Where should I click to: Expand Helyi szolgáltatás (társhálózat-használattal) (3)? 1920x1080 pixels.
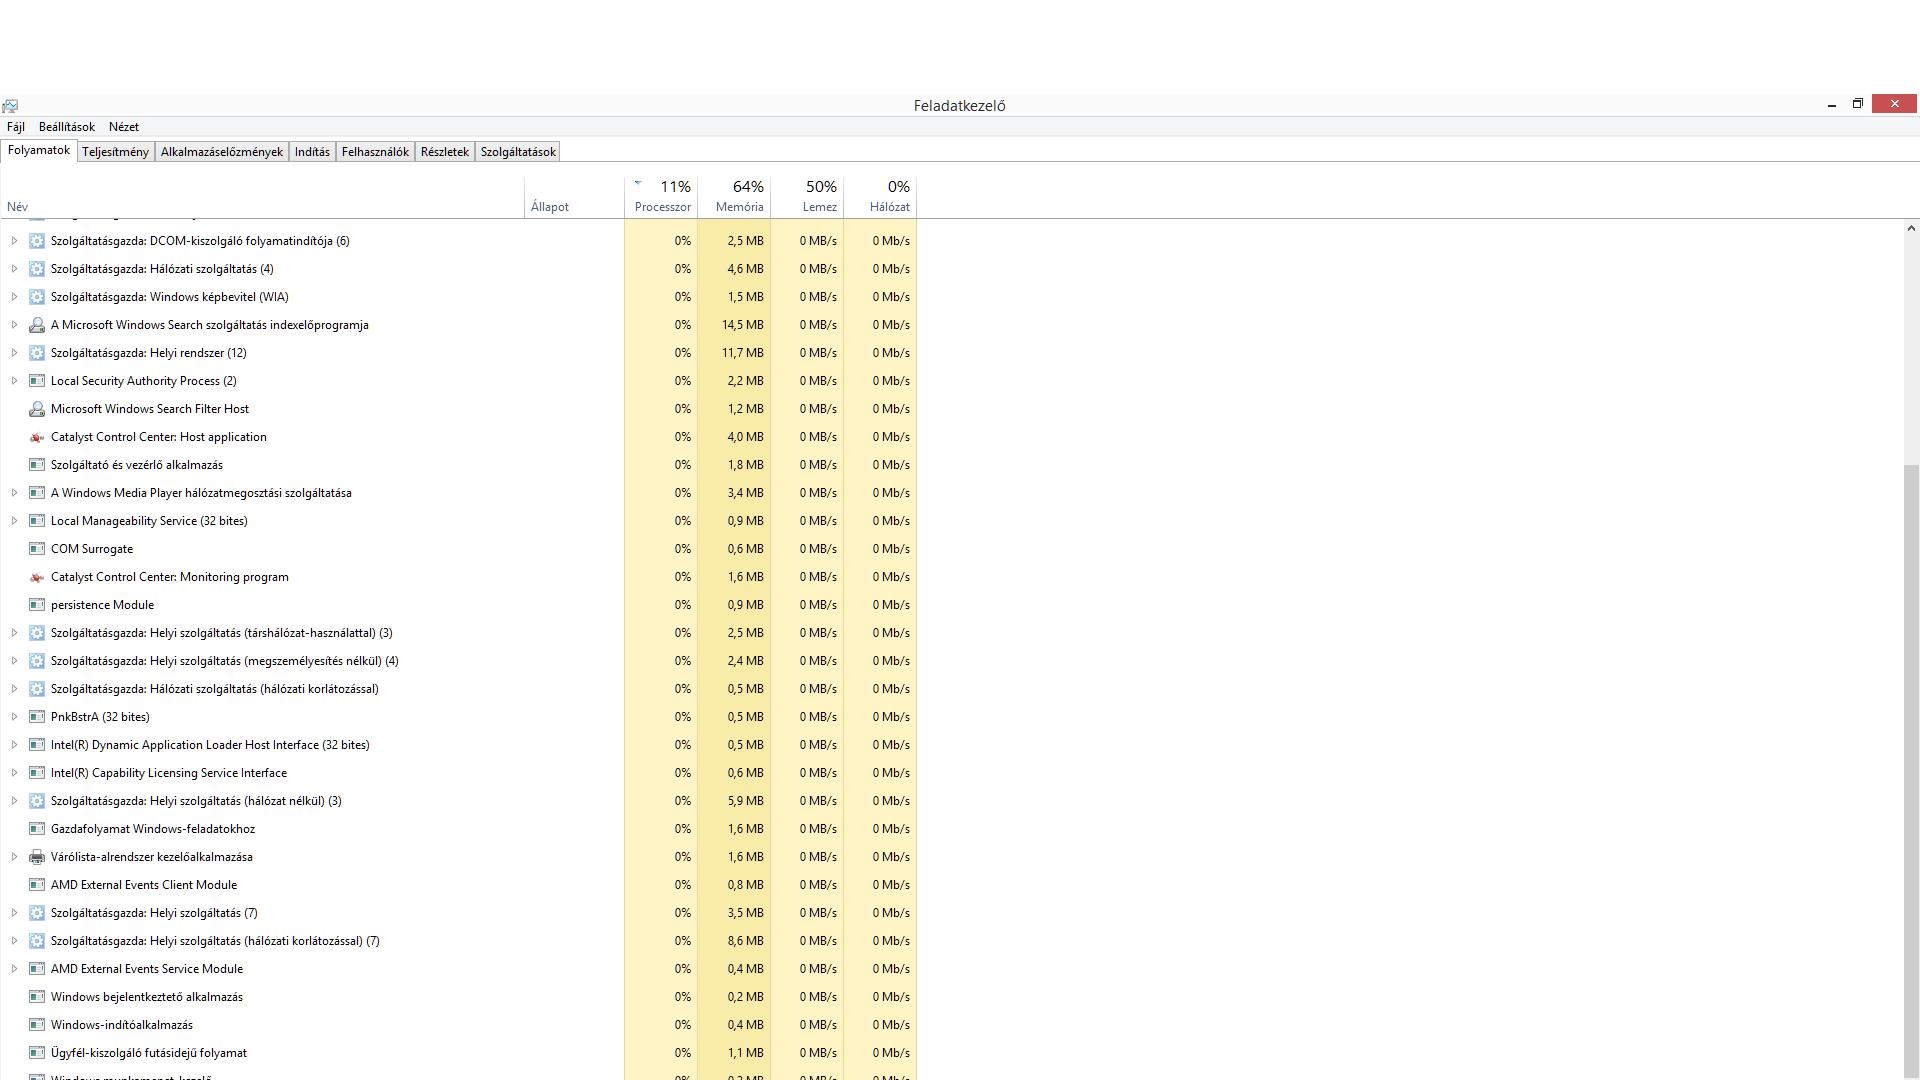coord(14,633)
